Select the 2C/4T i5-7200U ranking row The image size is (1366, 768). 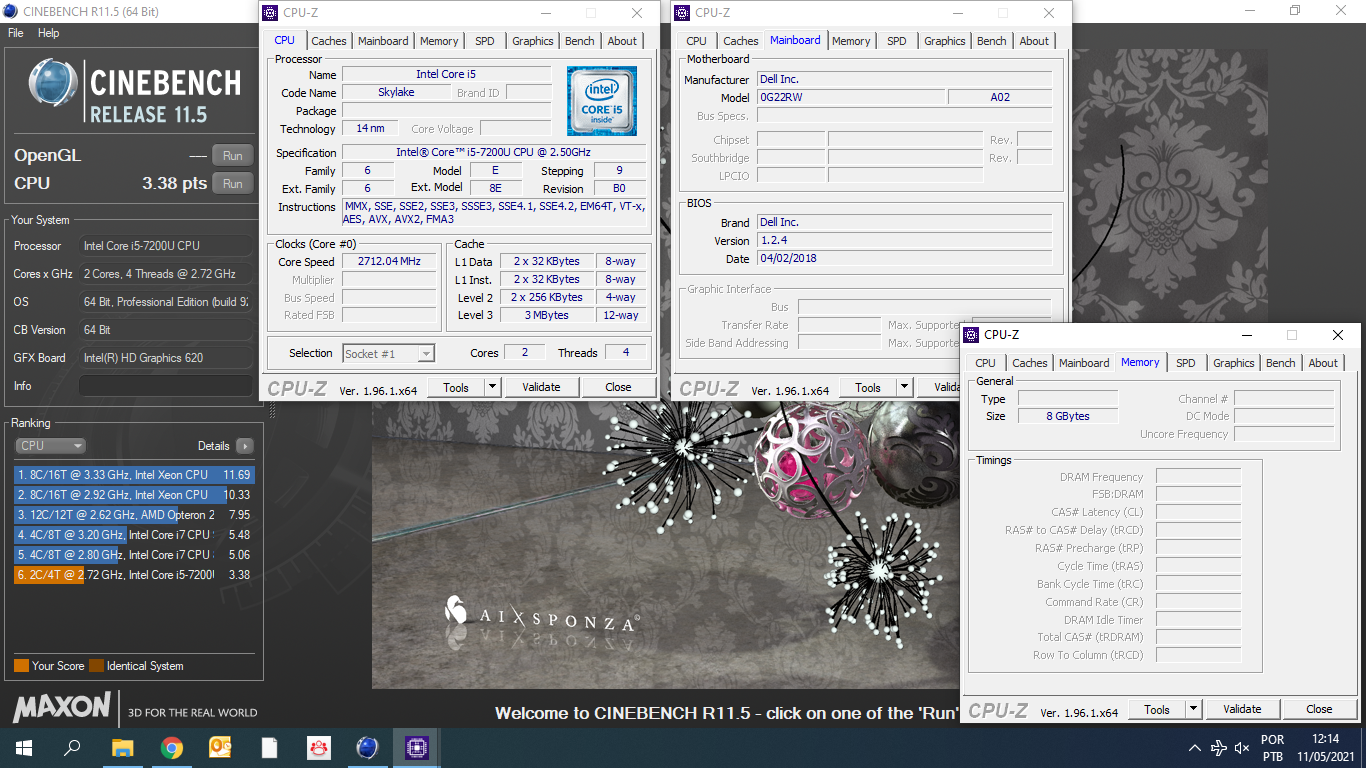point(134,575)
